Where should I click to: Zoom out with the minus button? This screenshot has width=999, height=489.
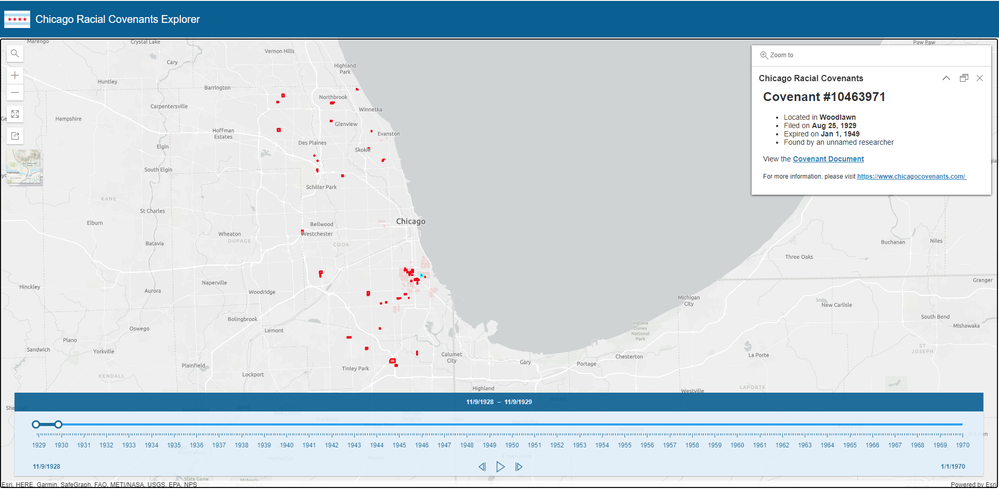[15, 92]
